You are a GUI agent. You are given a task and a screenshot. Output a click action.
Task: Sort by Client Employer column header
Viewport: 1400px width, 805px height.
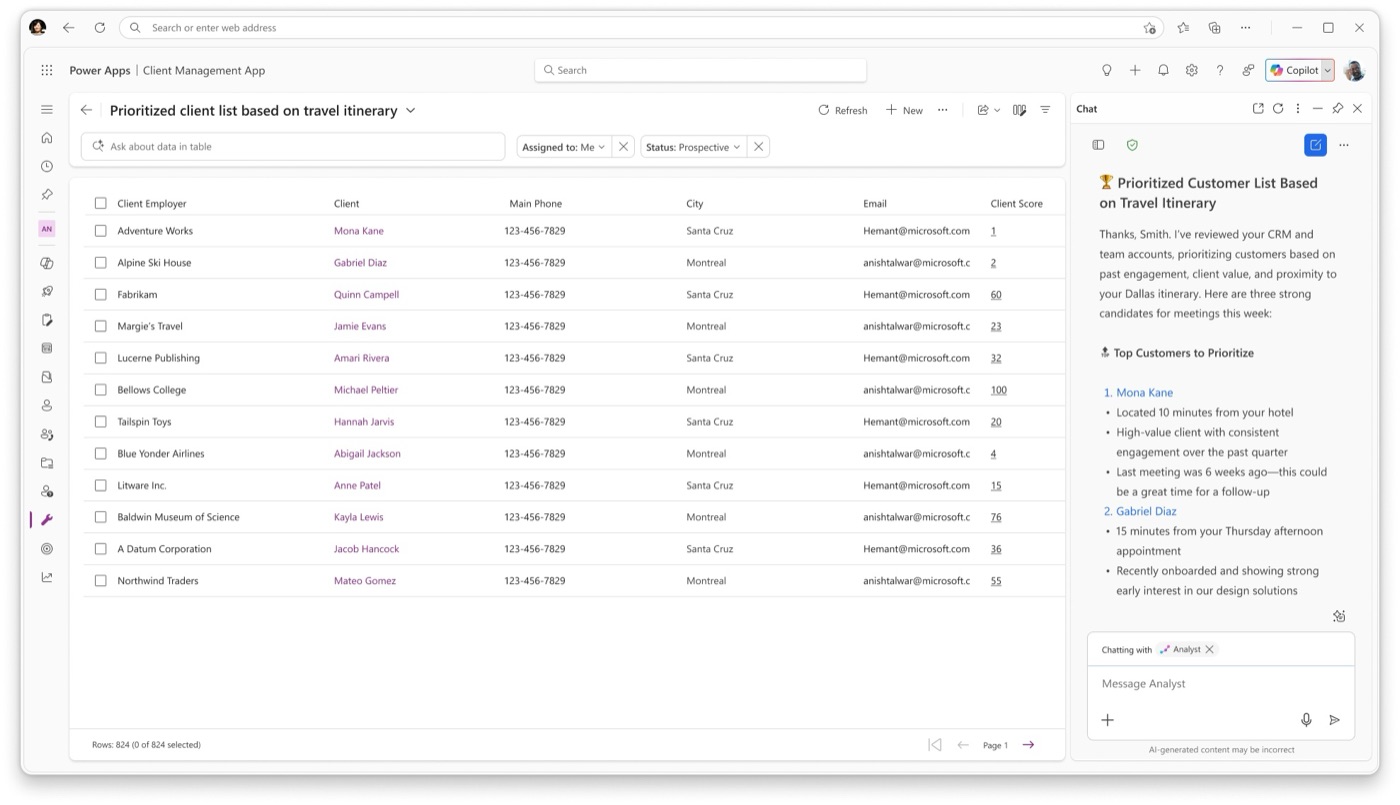[152, 203]
